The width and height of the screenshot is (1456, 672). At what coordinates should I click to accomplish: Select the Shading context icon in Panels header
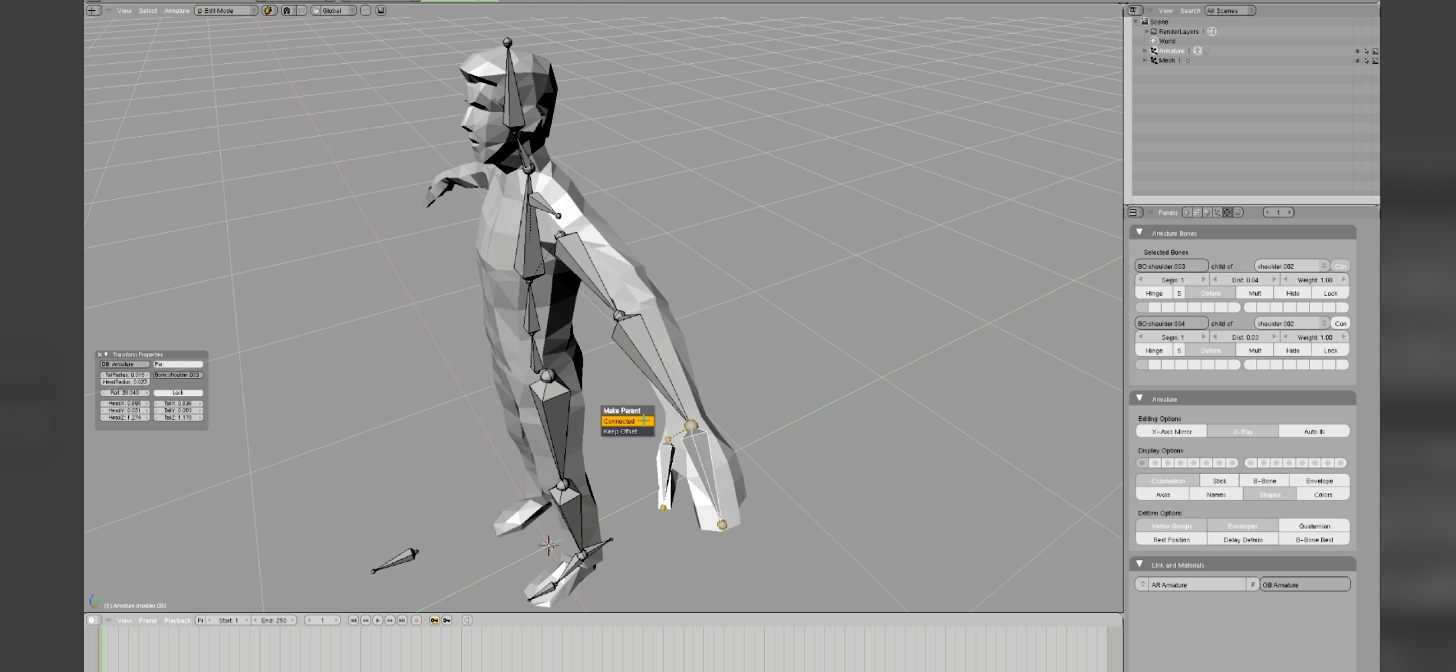pyautogui.click(x=1207, y=212)
